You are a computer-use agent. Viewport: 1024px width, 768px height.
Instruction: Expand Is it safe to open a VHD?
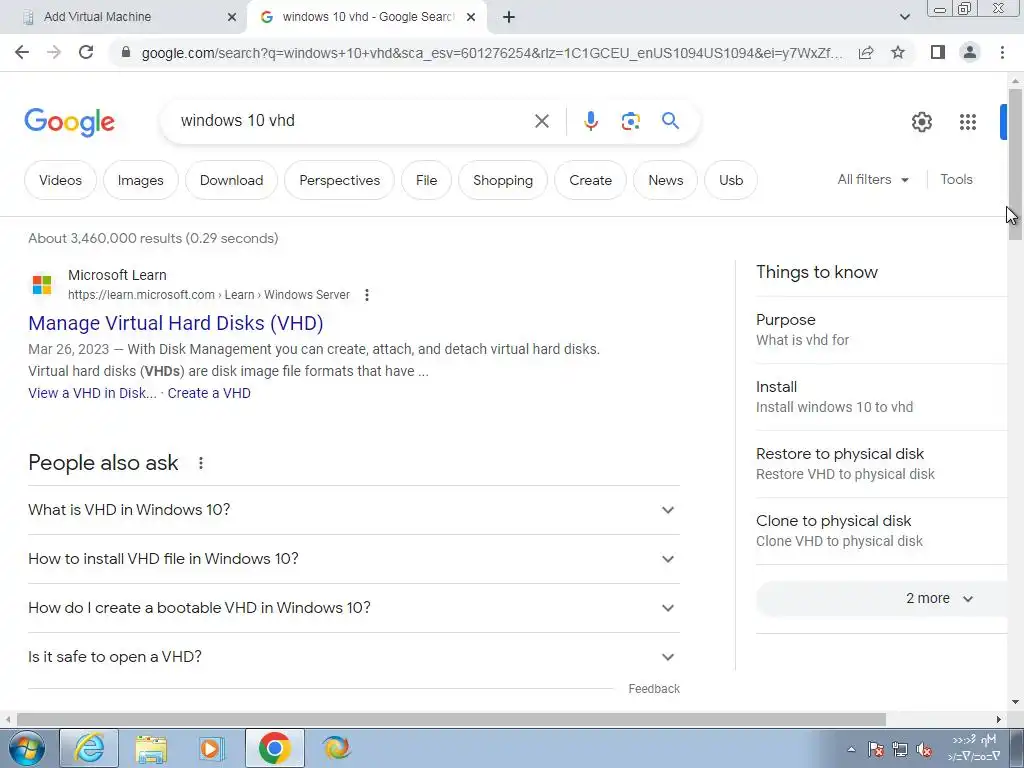354,657
